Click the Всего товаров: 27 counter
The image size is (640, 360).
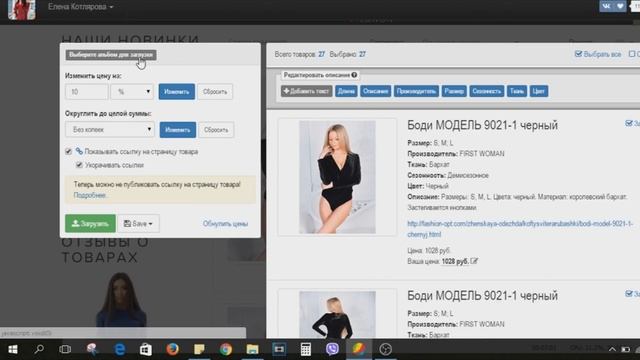pyautogui.click(x=300, y=54)
